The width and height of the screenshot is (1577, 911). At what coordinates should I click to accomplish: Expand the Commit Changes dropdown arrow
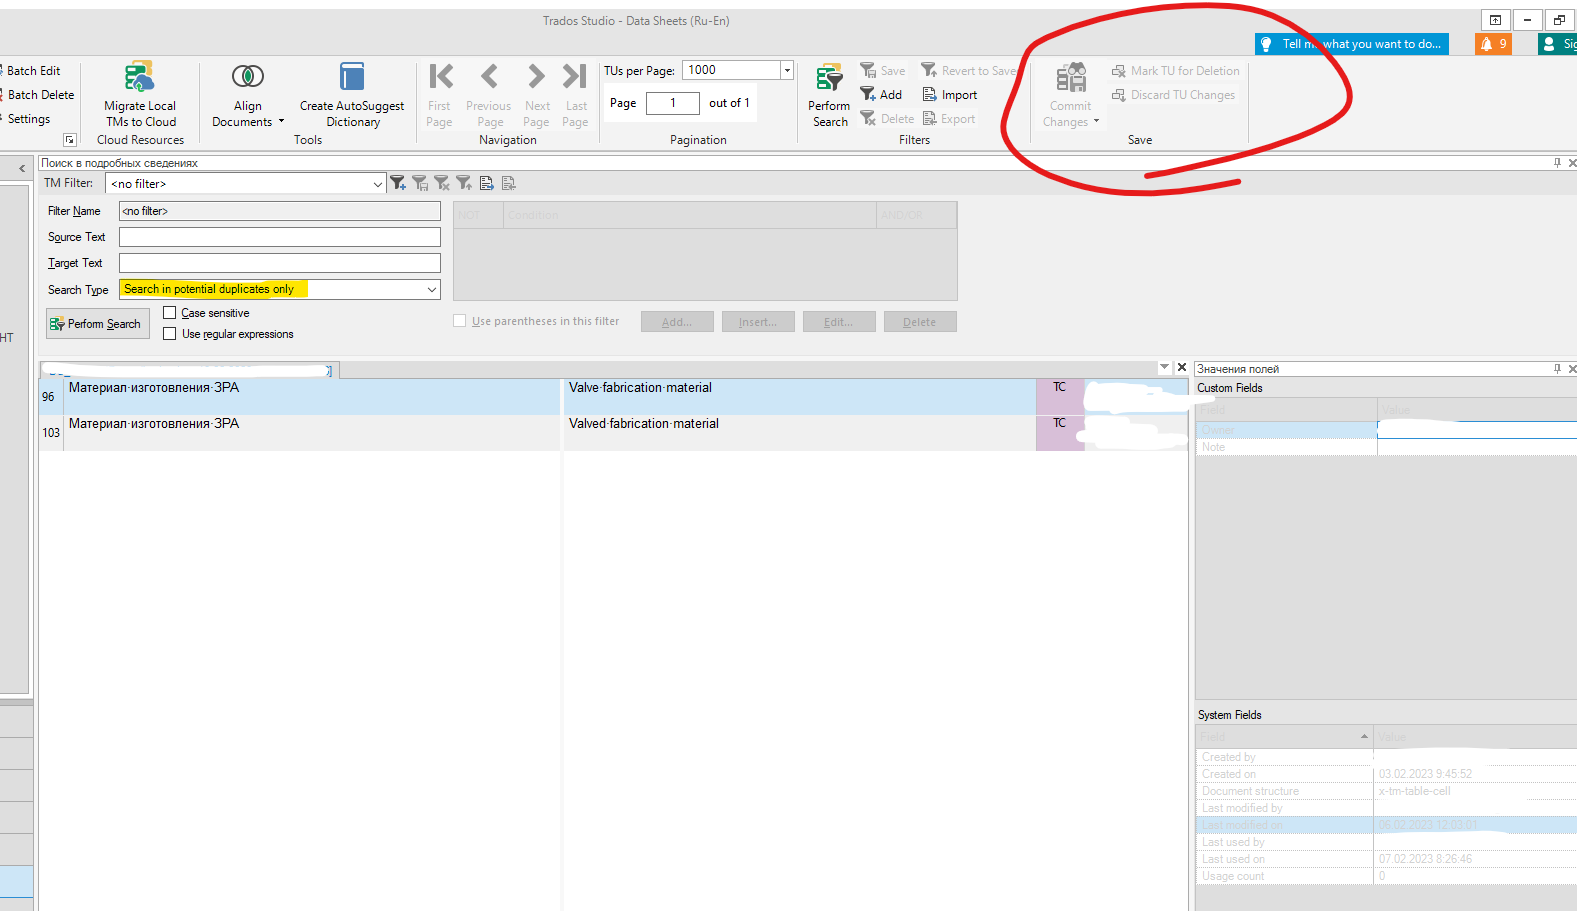click(1096, 122)
